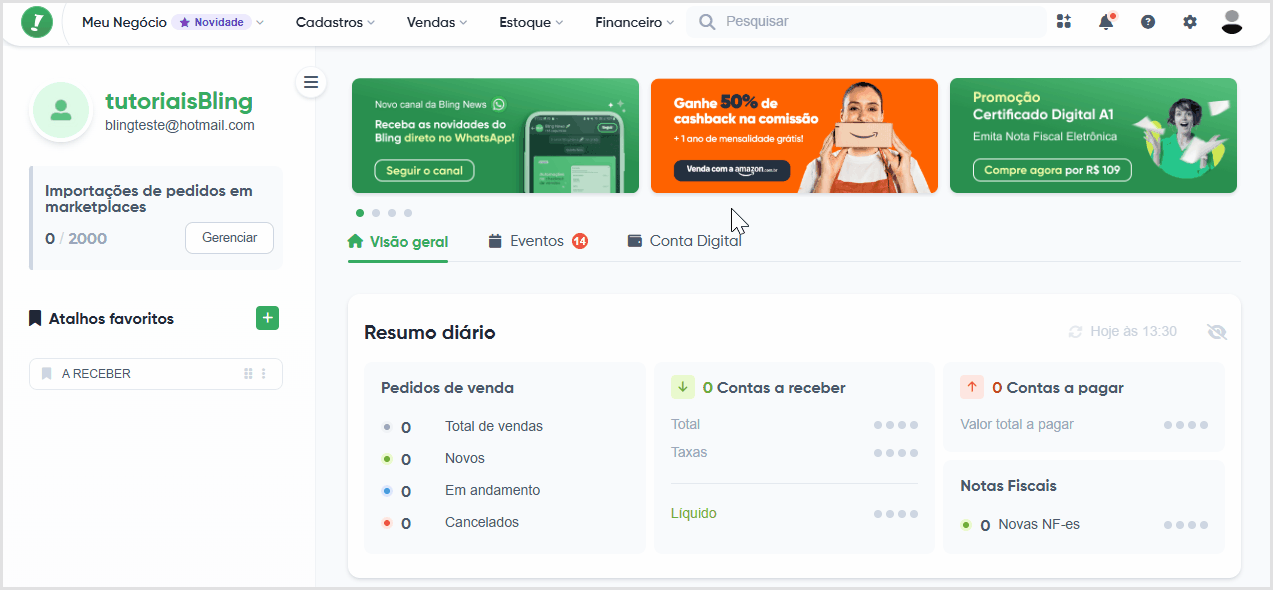Open A RECEBER shortcut options dots
This screenshot has height=590, width=1273.
point(264,374)
